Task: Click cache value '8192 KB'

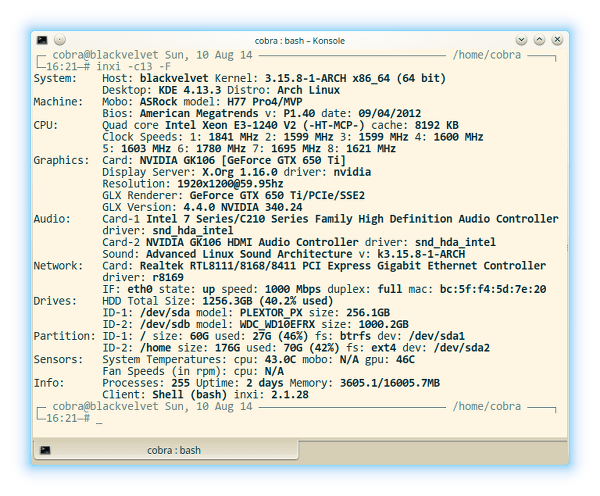Action: 436,126
